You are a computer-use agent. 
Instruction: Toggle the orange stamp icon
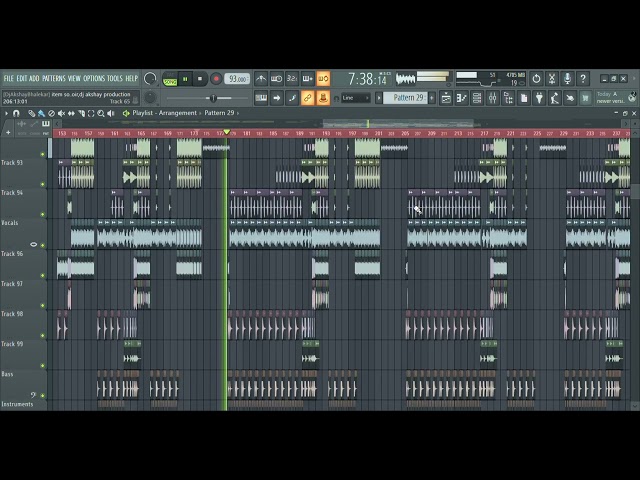coord(323,98)
